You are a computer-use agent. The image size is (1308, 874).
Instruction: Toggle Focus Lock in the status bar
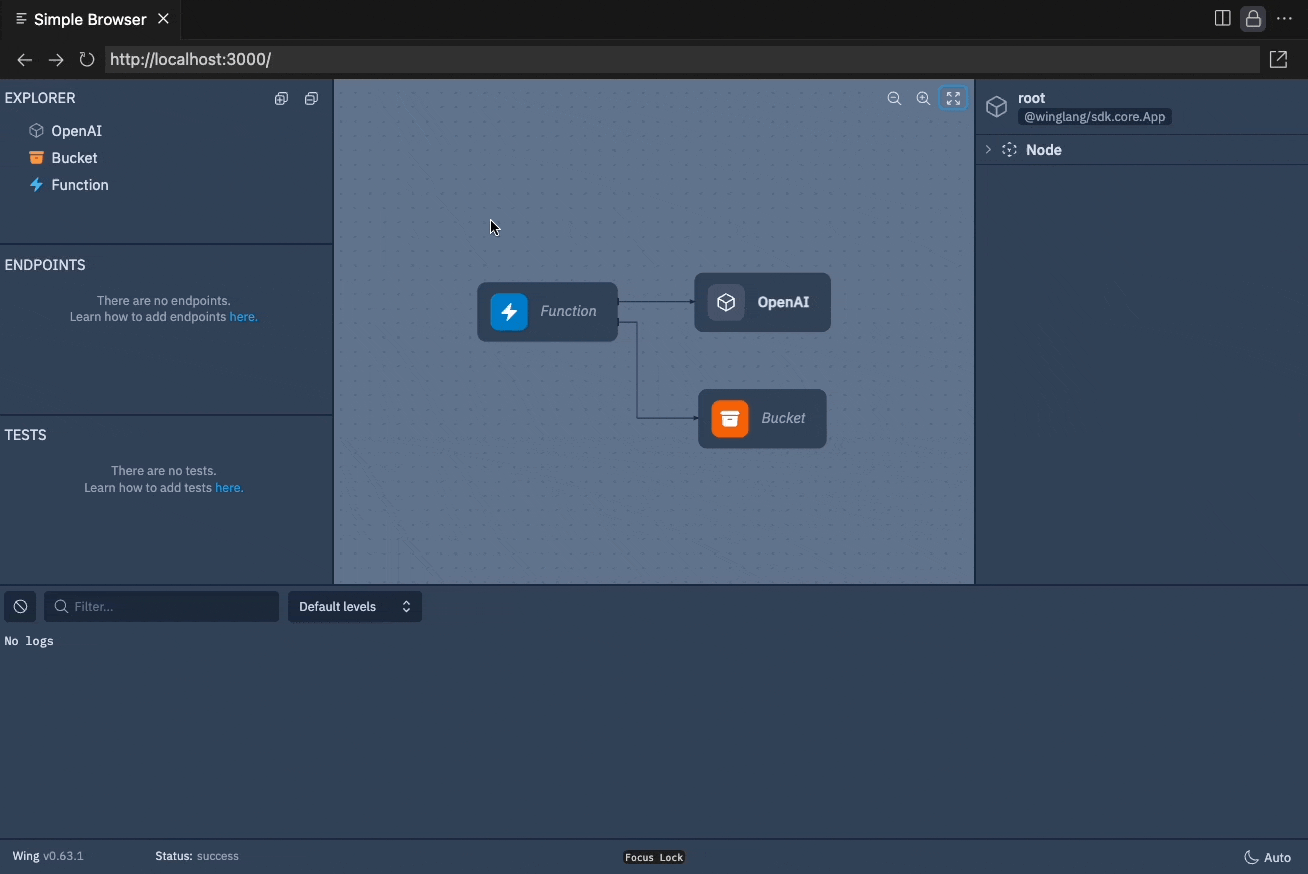(x=653, y=857)
